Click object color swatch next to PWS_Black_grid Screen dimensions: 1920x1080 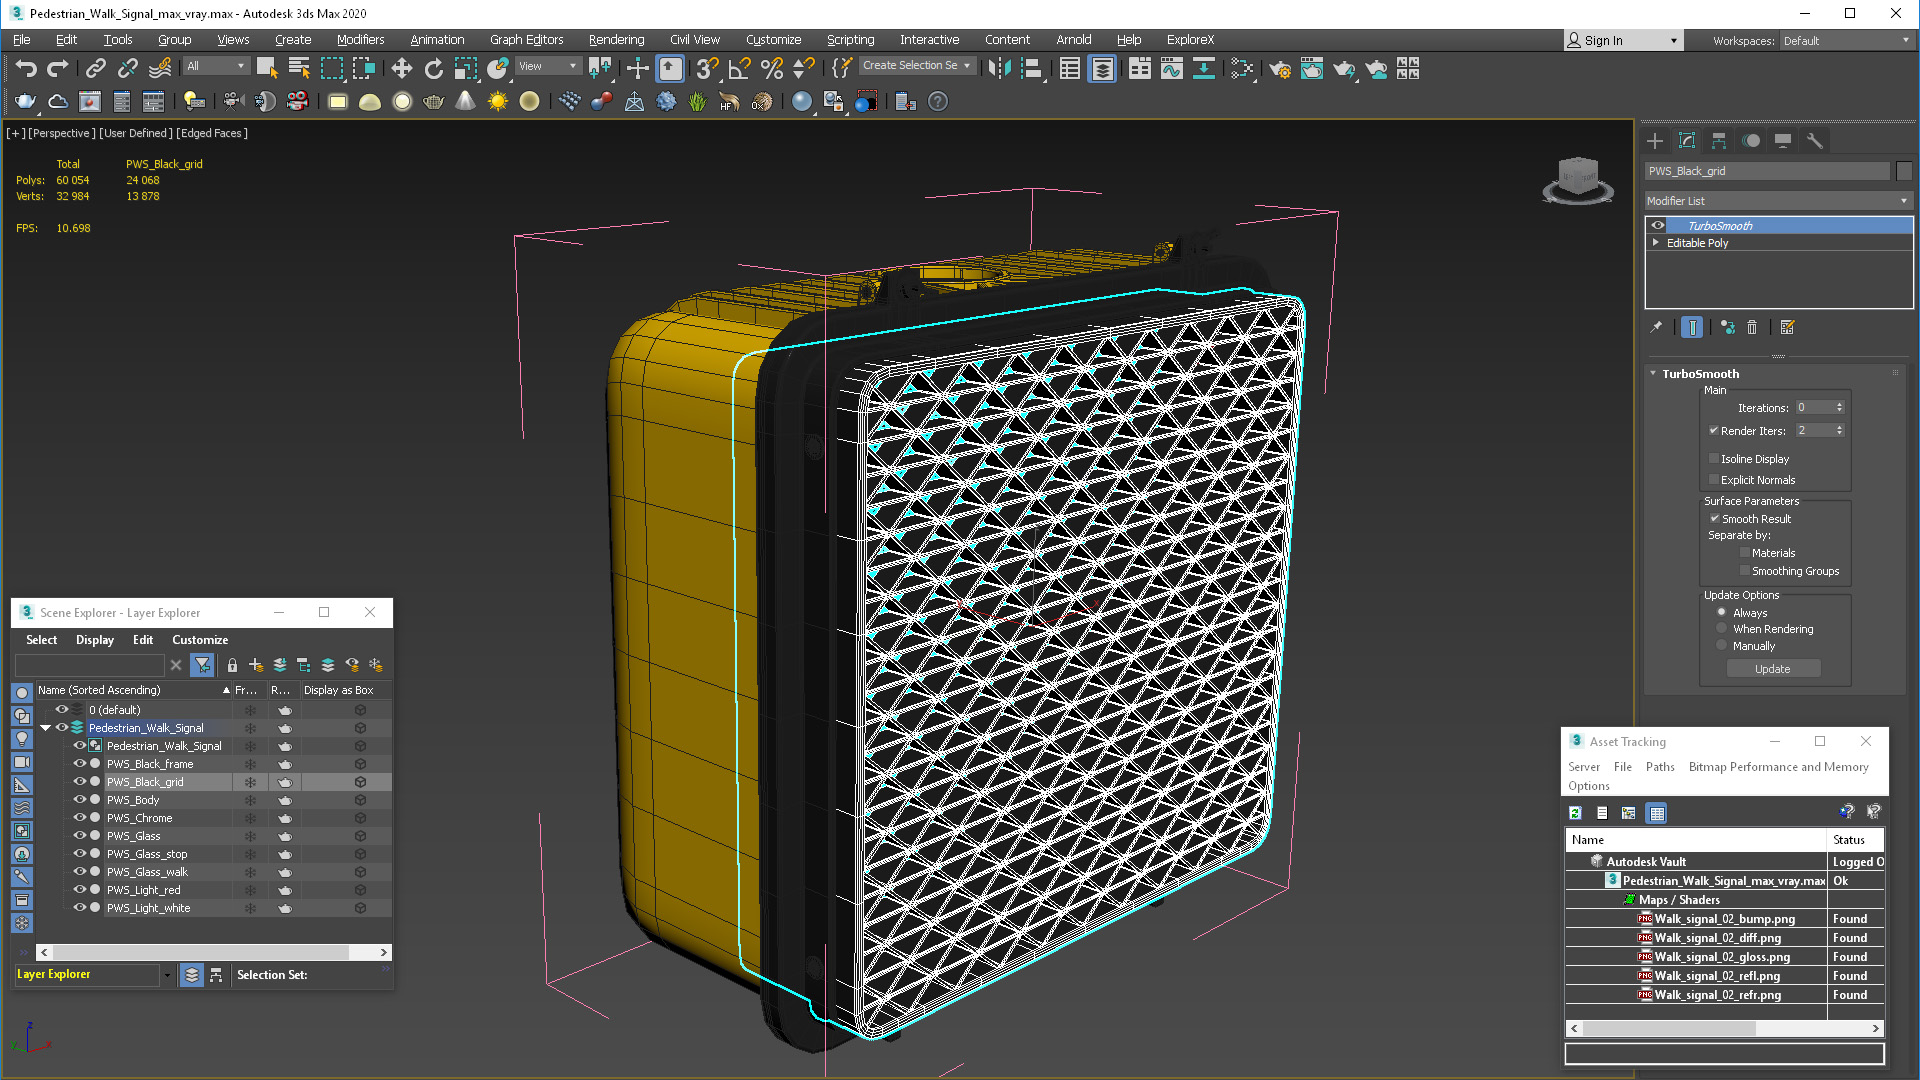pos(1904,171)
